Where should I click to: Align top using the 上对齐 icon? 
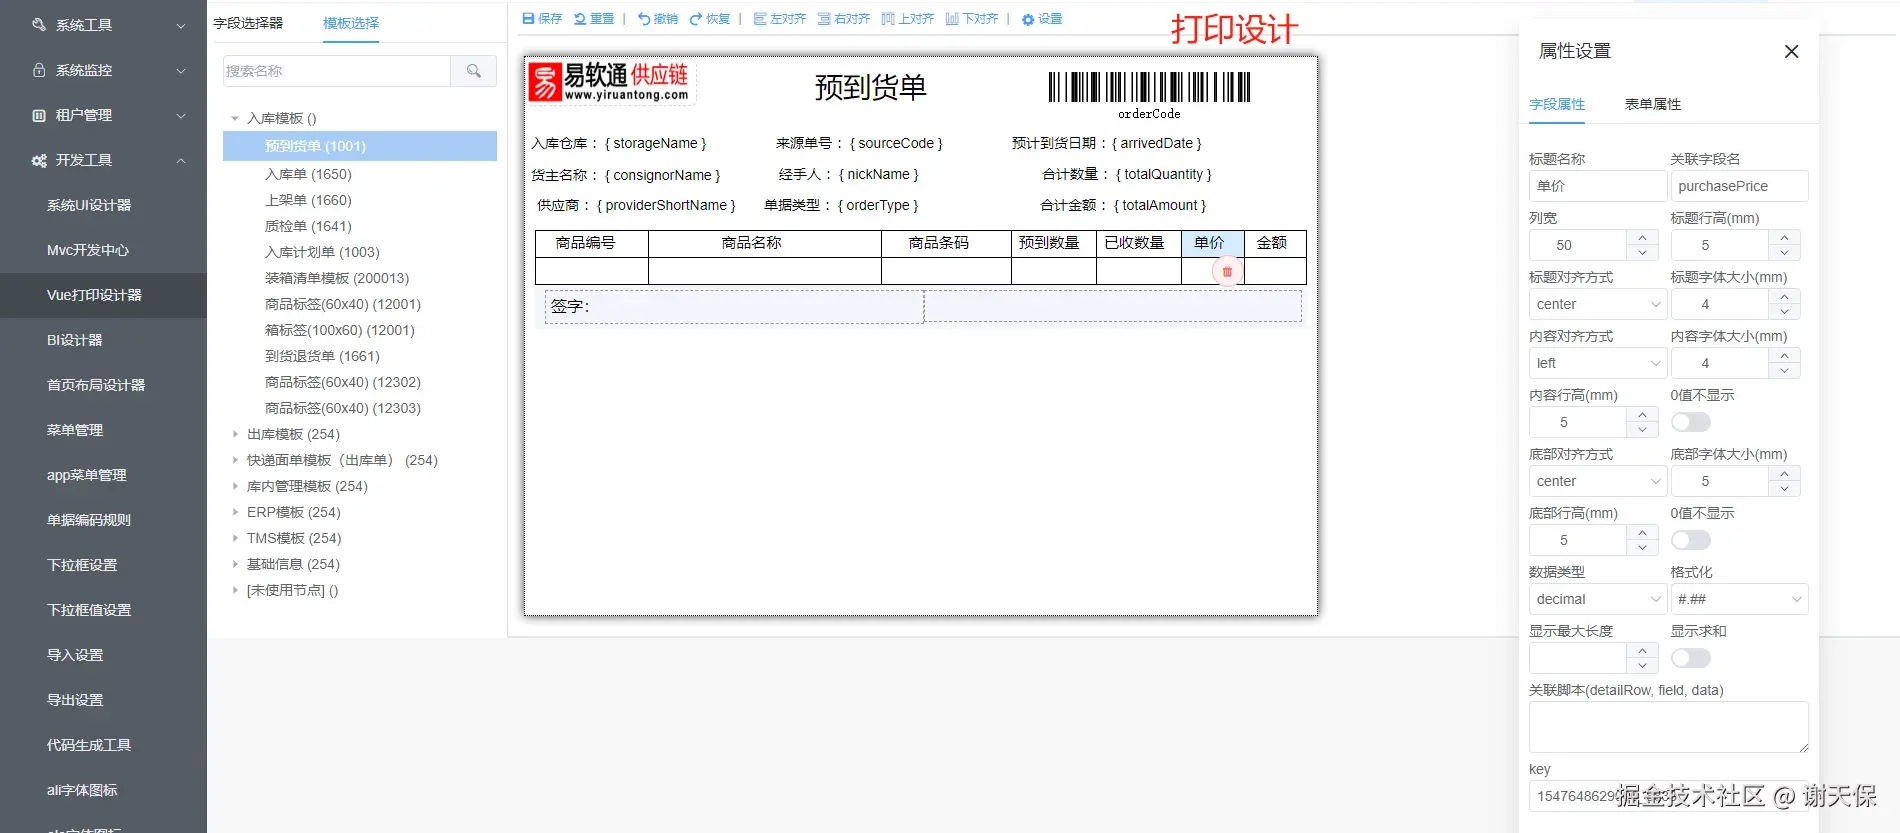pos(888,19)
